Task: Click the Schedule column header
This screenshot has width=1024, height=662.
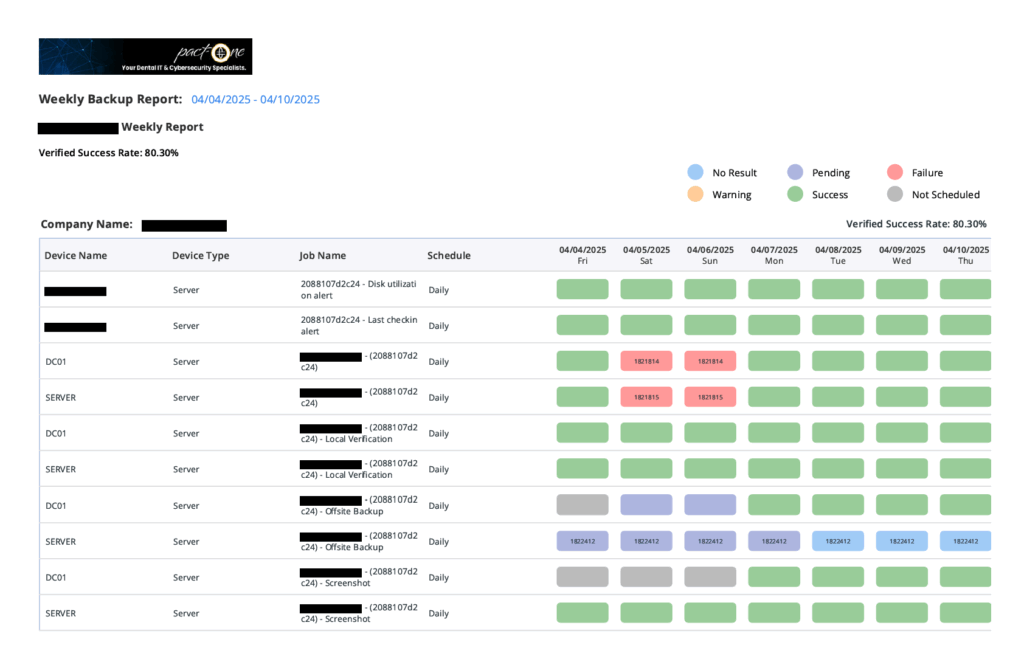Action: point(448,255)
